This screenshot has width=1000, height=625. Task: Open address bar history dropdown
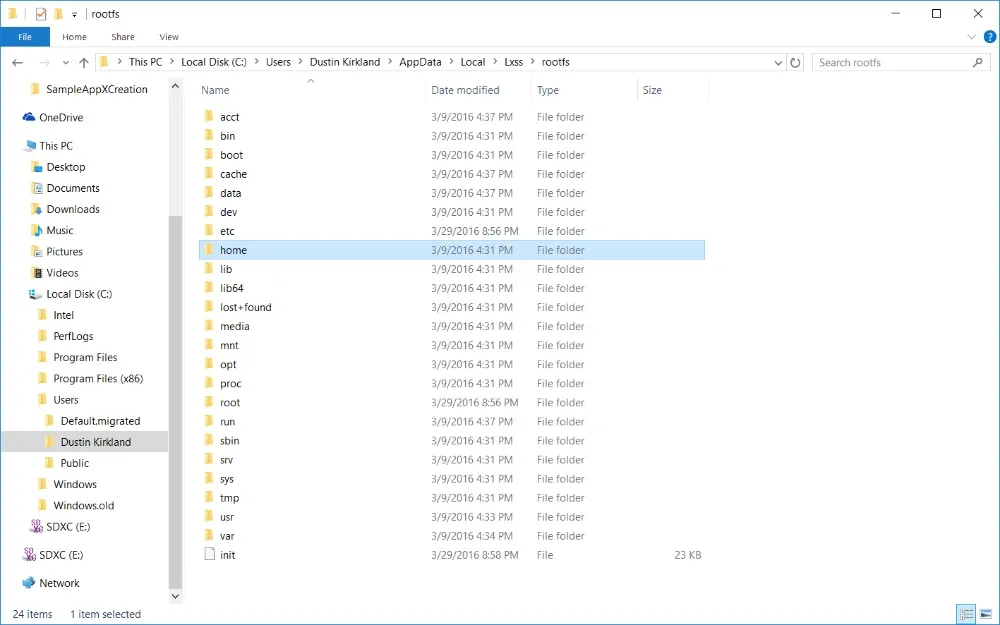[x=779, y=62]
